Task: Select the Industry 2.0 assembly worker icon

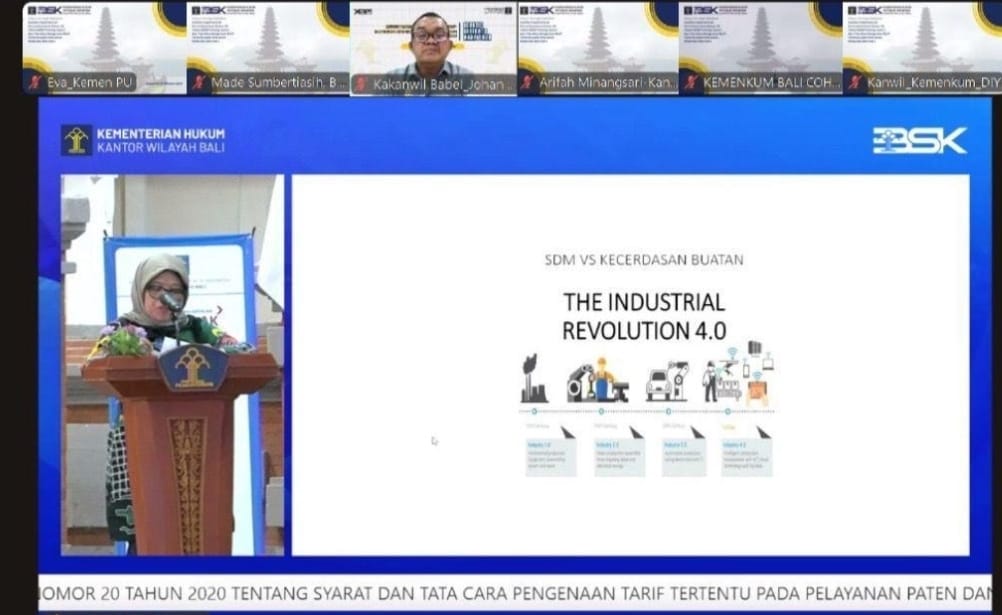Action: coord(601,378)
